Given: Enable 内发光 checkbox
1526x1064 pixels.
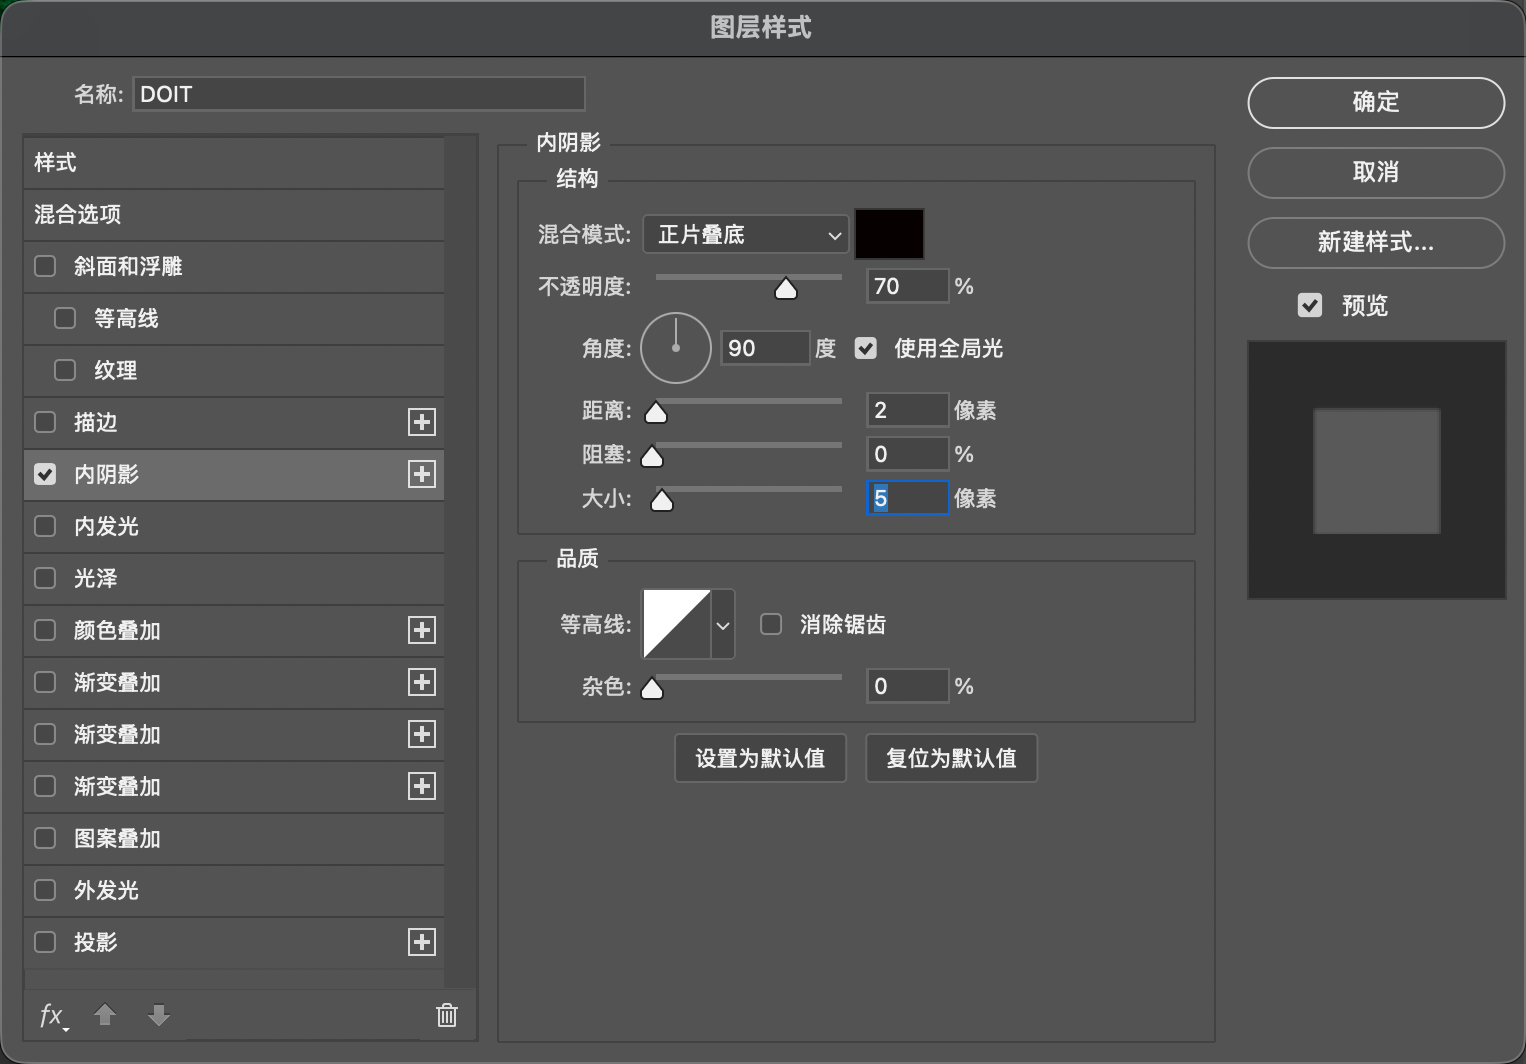Looking at the screenshot, I should 45,526.
